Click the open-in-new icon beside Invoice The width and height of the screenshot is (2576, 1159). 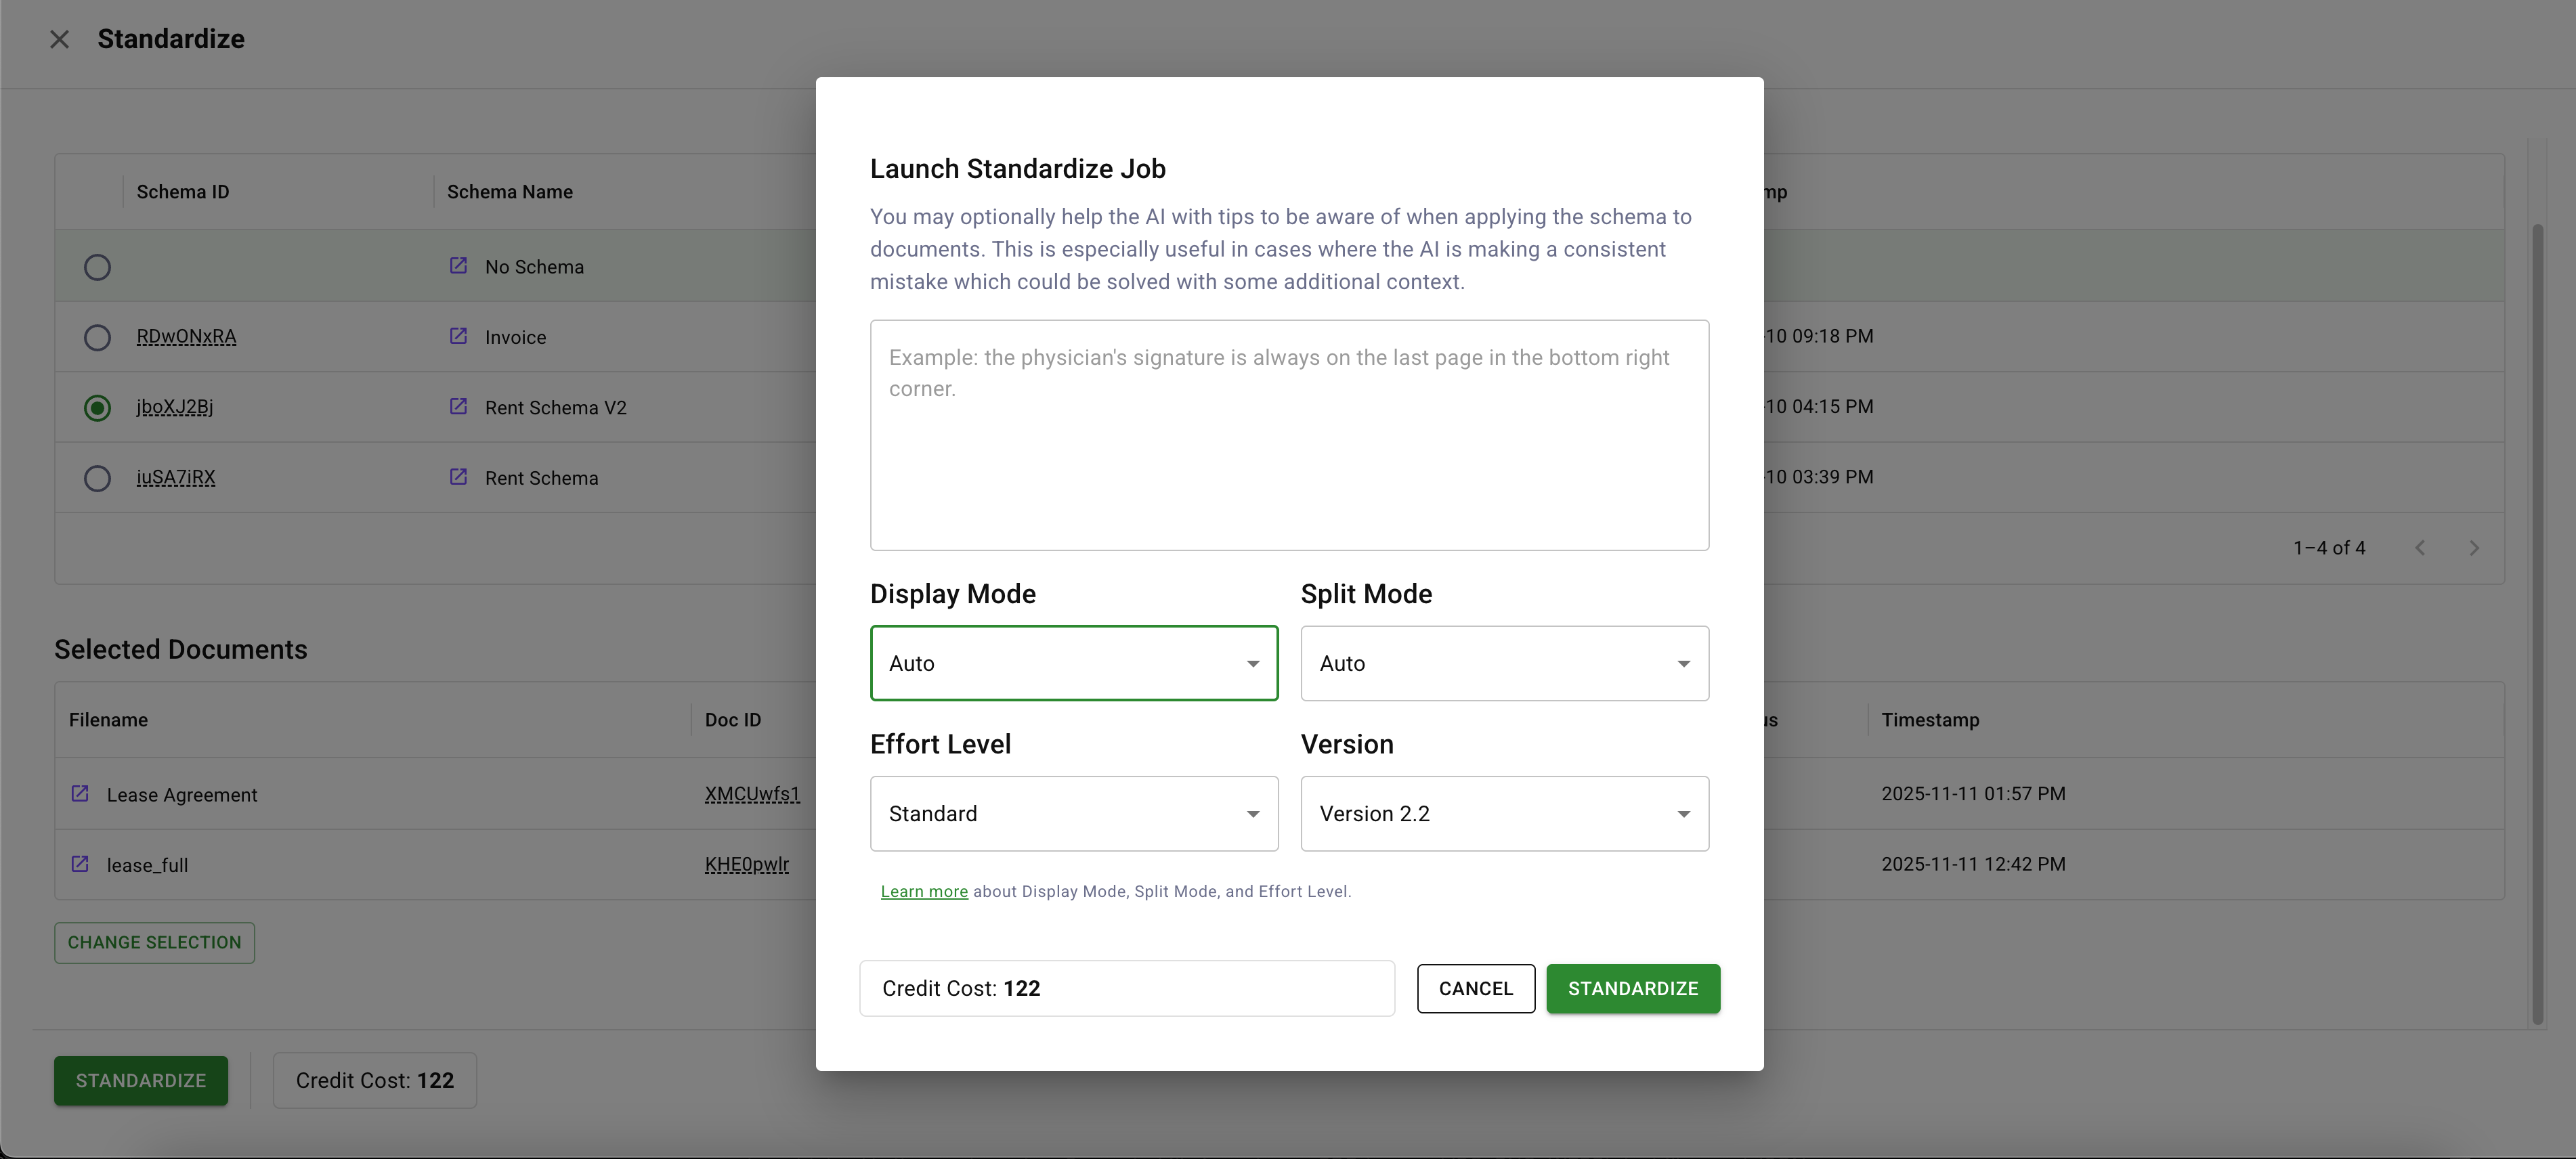(x=458, y=336)
